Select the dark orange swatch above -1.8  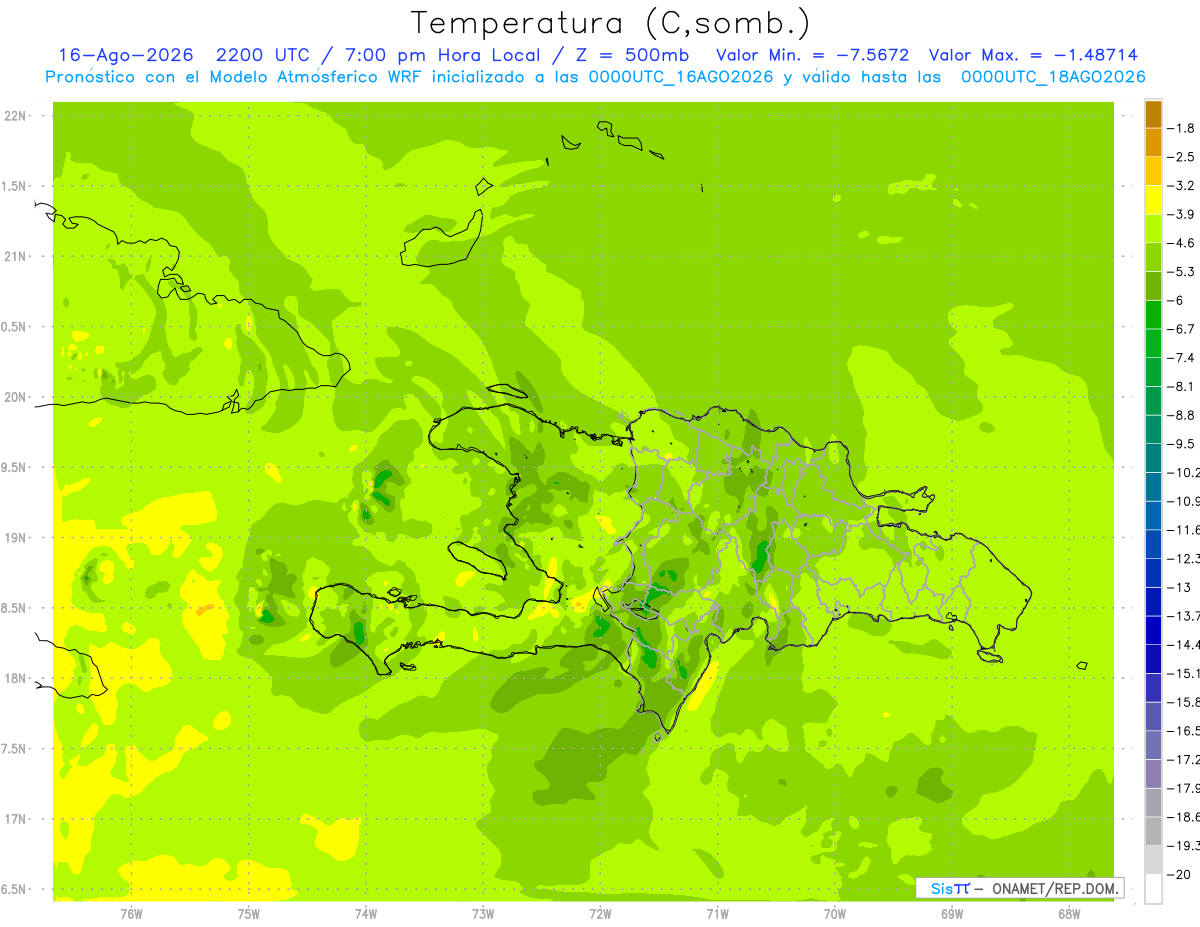tap(1153, 114)
